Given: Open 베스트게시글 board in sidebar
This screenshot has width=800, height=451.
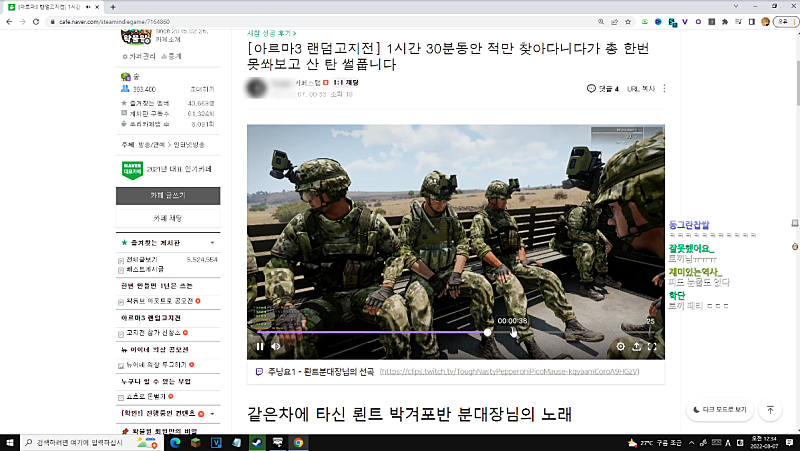Looking at the screenshot, I should pyautogui.click(x=145, y=269).
